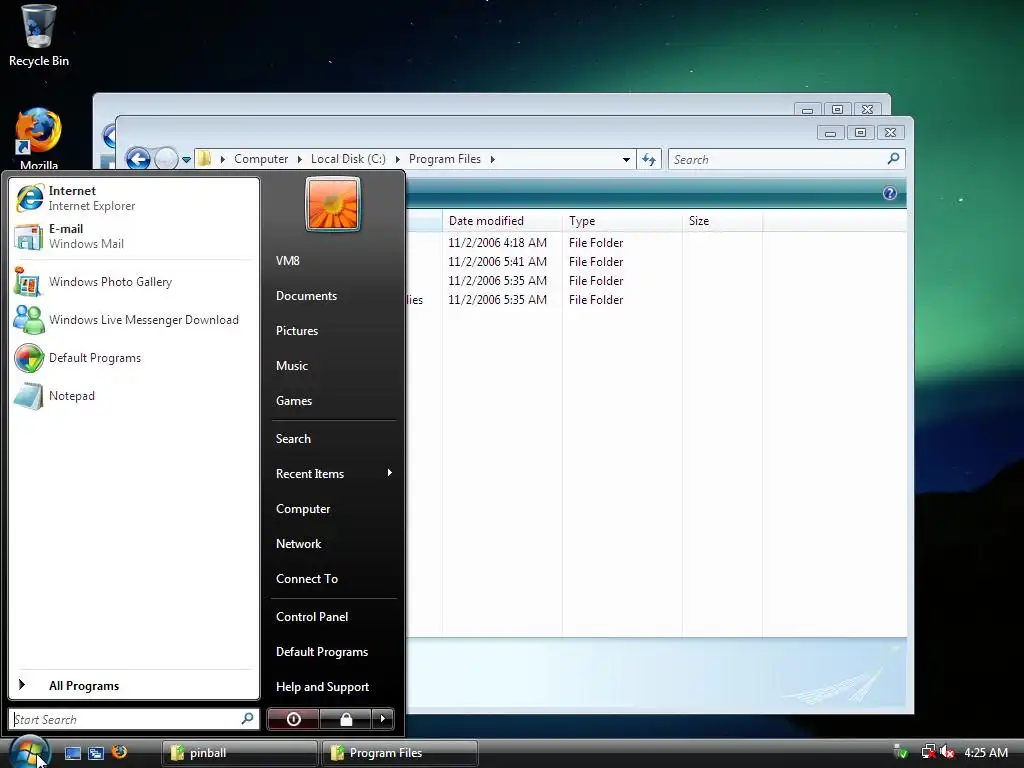Screen dimensions: 1024x768
Task: Open Internet Explorer from Start menu
Action: click(x=134, y=198)
